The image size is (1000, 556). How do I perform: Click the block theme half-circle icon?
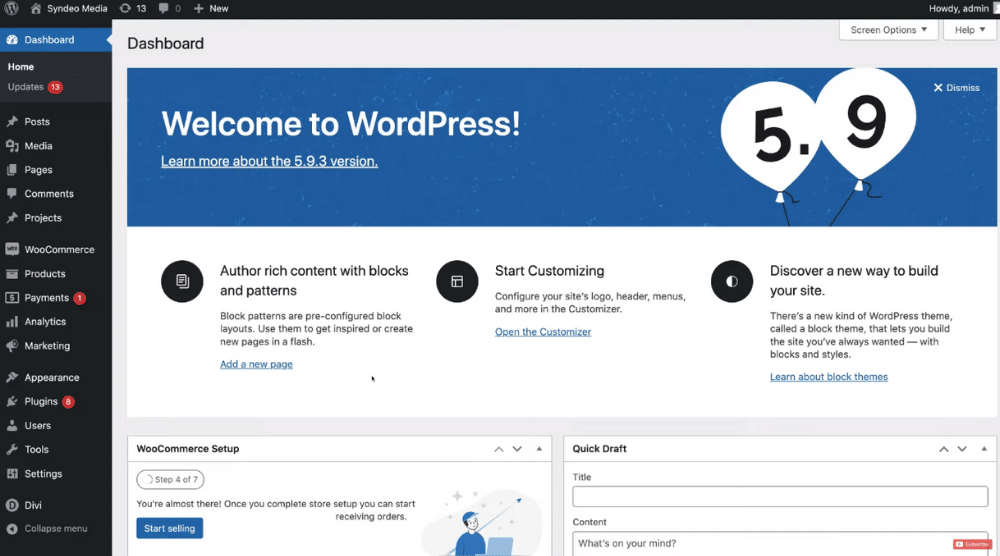pos(732,281)
